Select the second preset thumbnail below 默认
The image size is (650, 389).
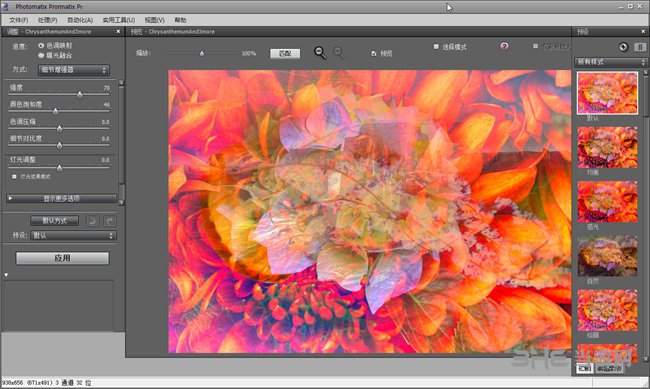tap(607, 147)
